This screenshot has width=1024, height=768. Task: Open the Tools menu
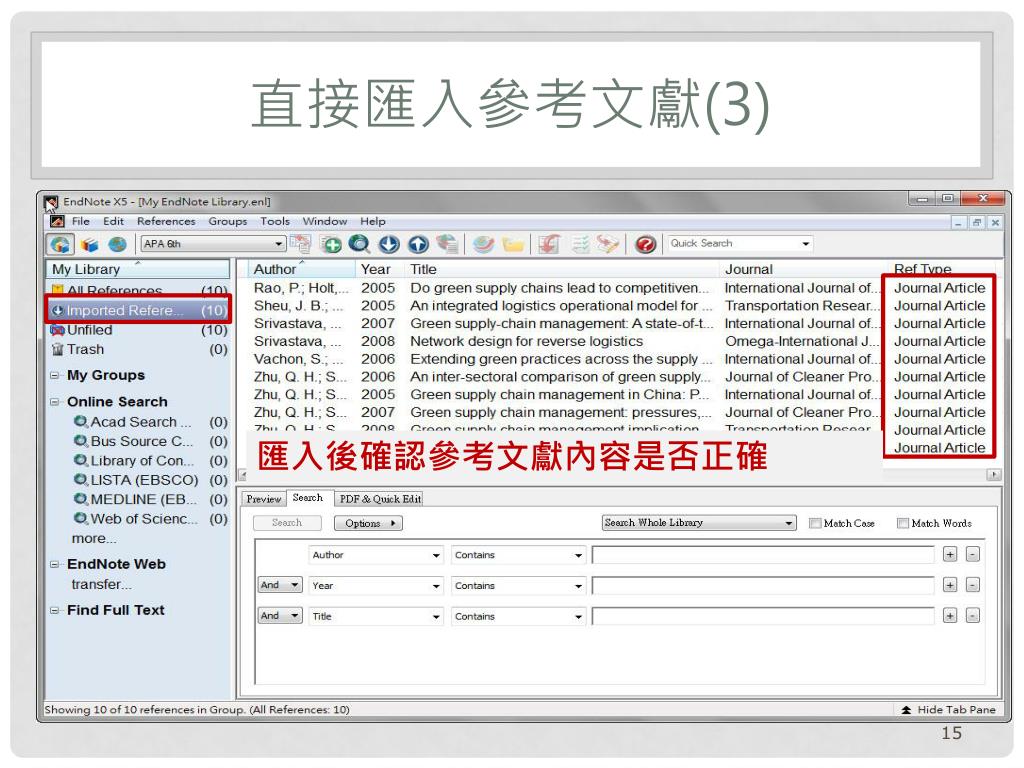point(275,221)
